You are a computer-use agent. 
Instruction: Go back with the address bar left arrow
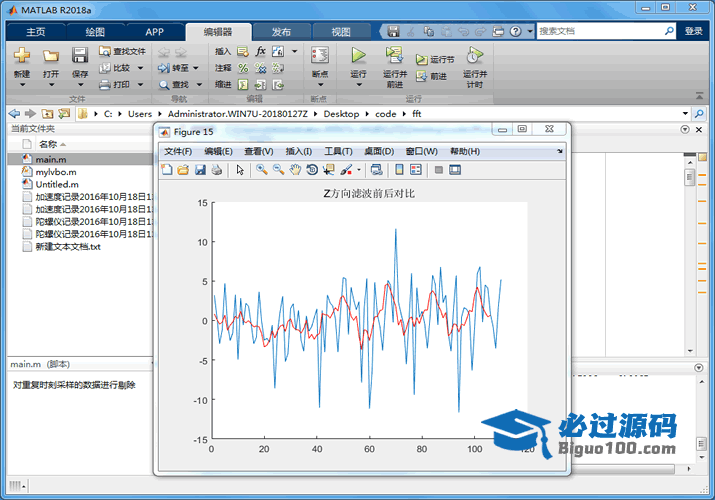(15, 113)
